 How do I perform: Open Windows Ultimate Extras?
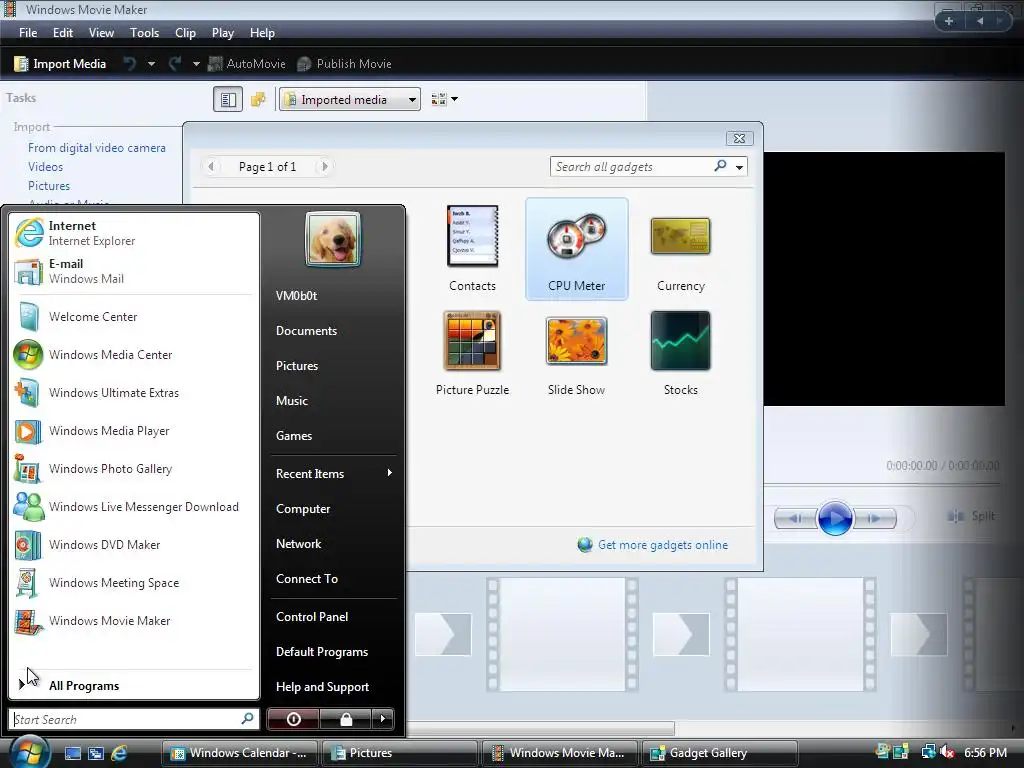[x=134, y=392]
